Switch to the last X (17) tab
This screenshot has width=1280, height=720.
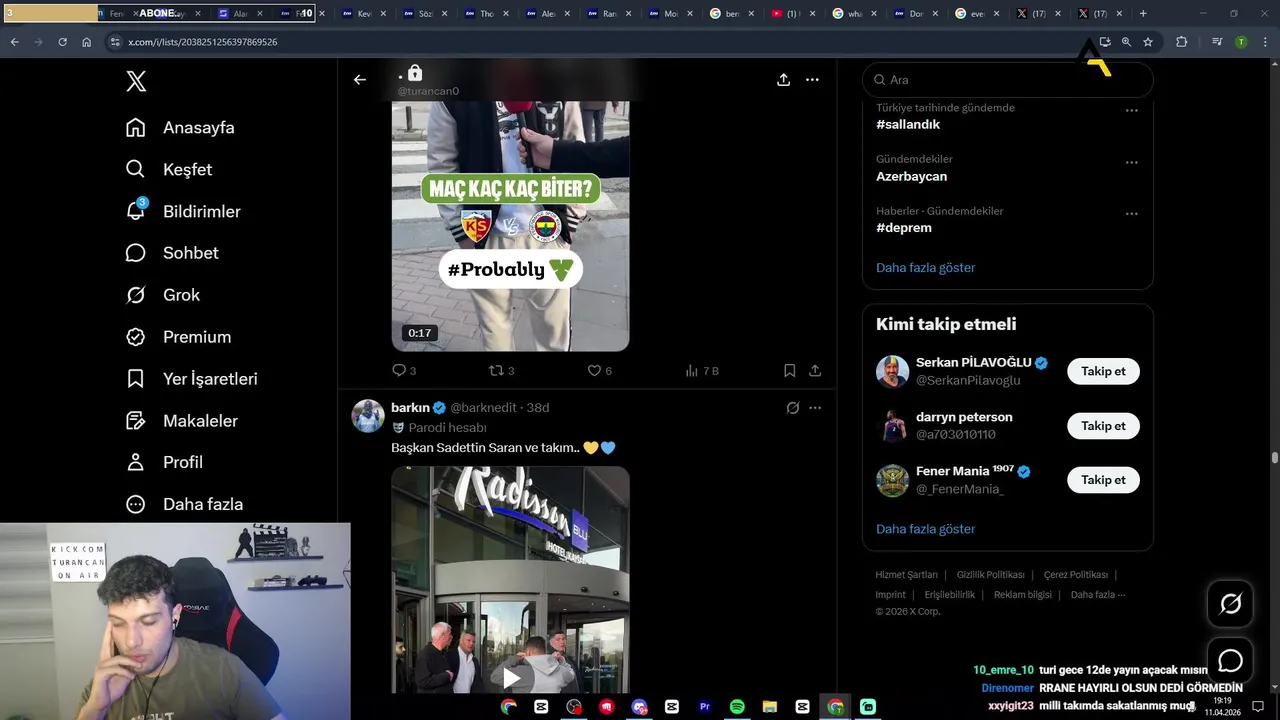tap(1098, 14)
